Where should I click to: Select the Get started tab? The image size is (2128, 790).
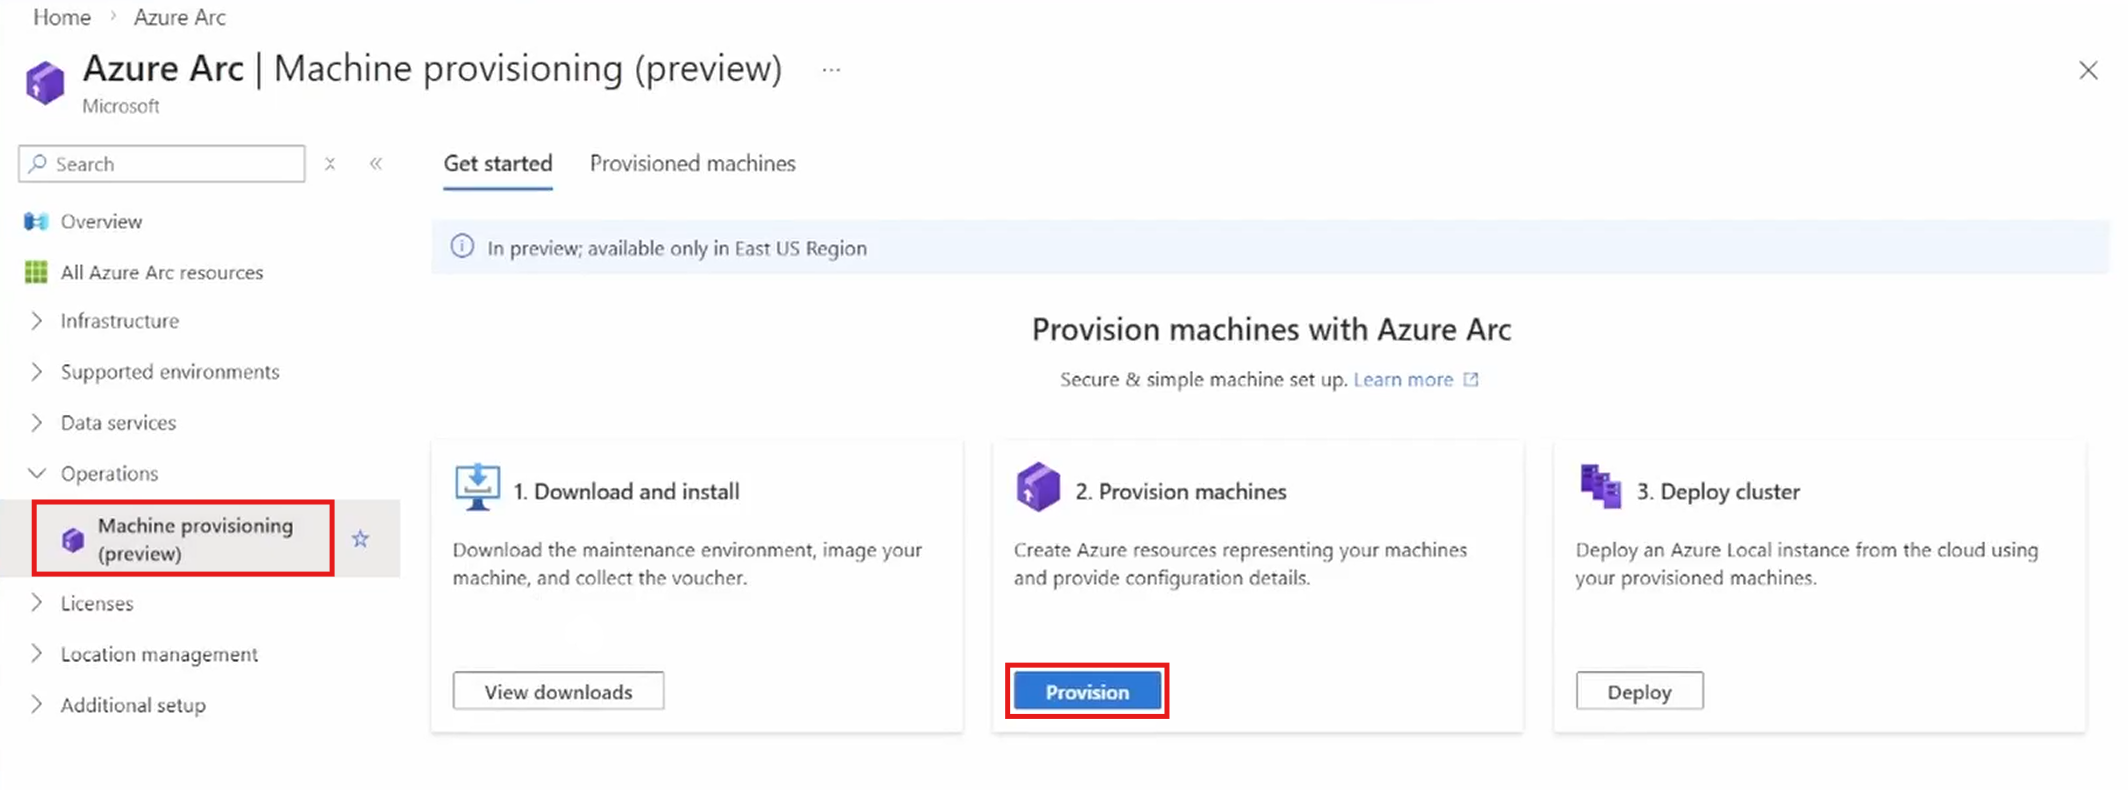click(x=498, y=164)
